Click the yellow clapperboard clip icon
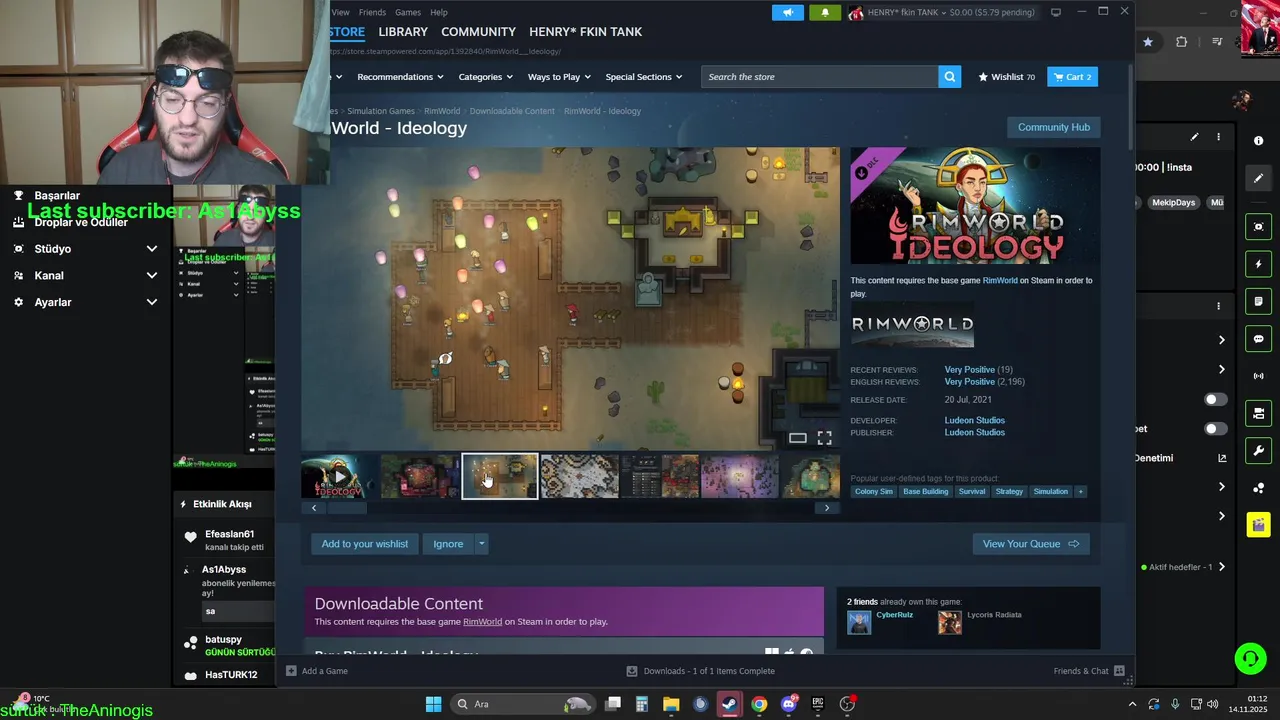This screenshot has width=1280, height=720. tap(1259, 525)
